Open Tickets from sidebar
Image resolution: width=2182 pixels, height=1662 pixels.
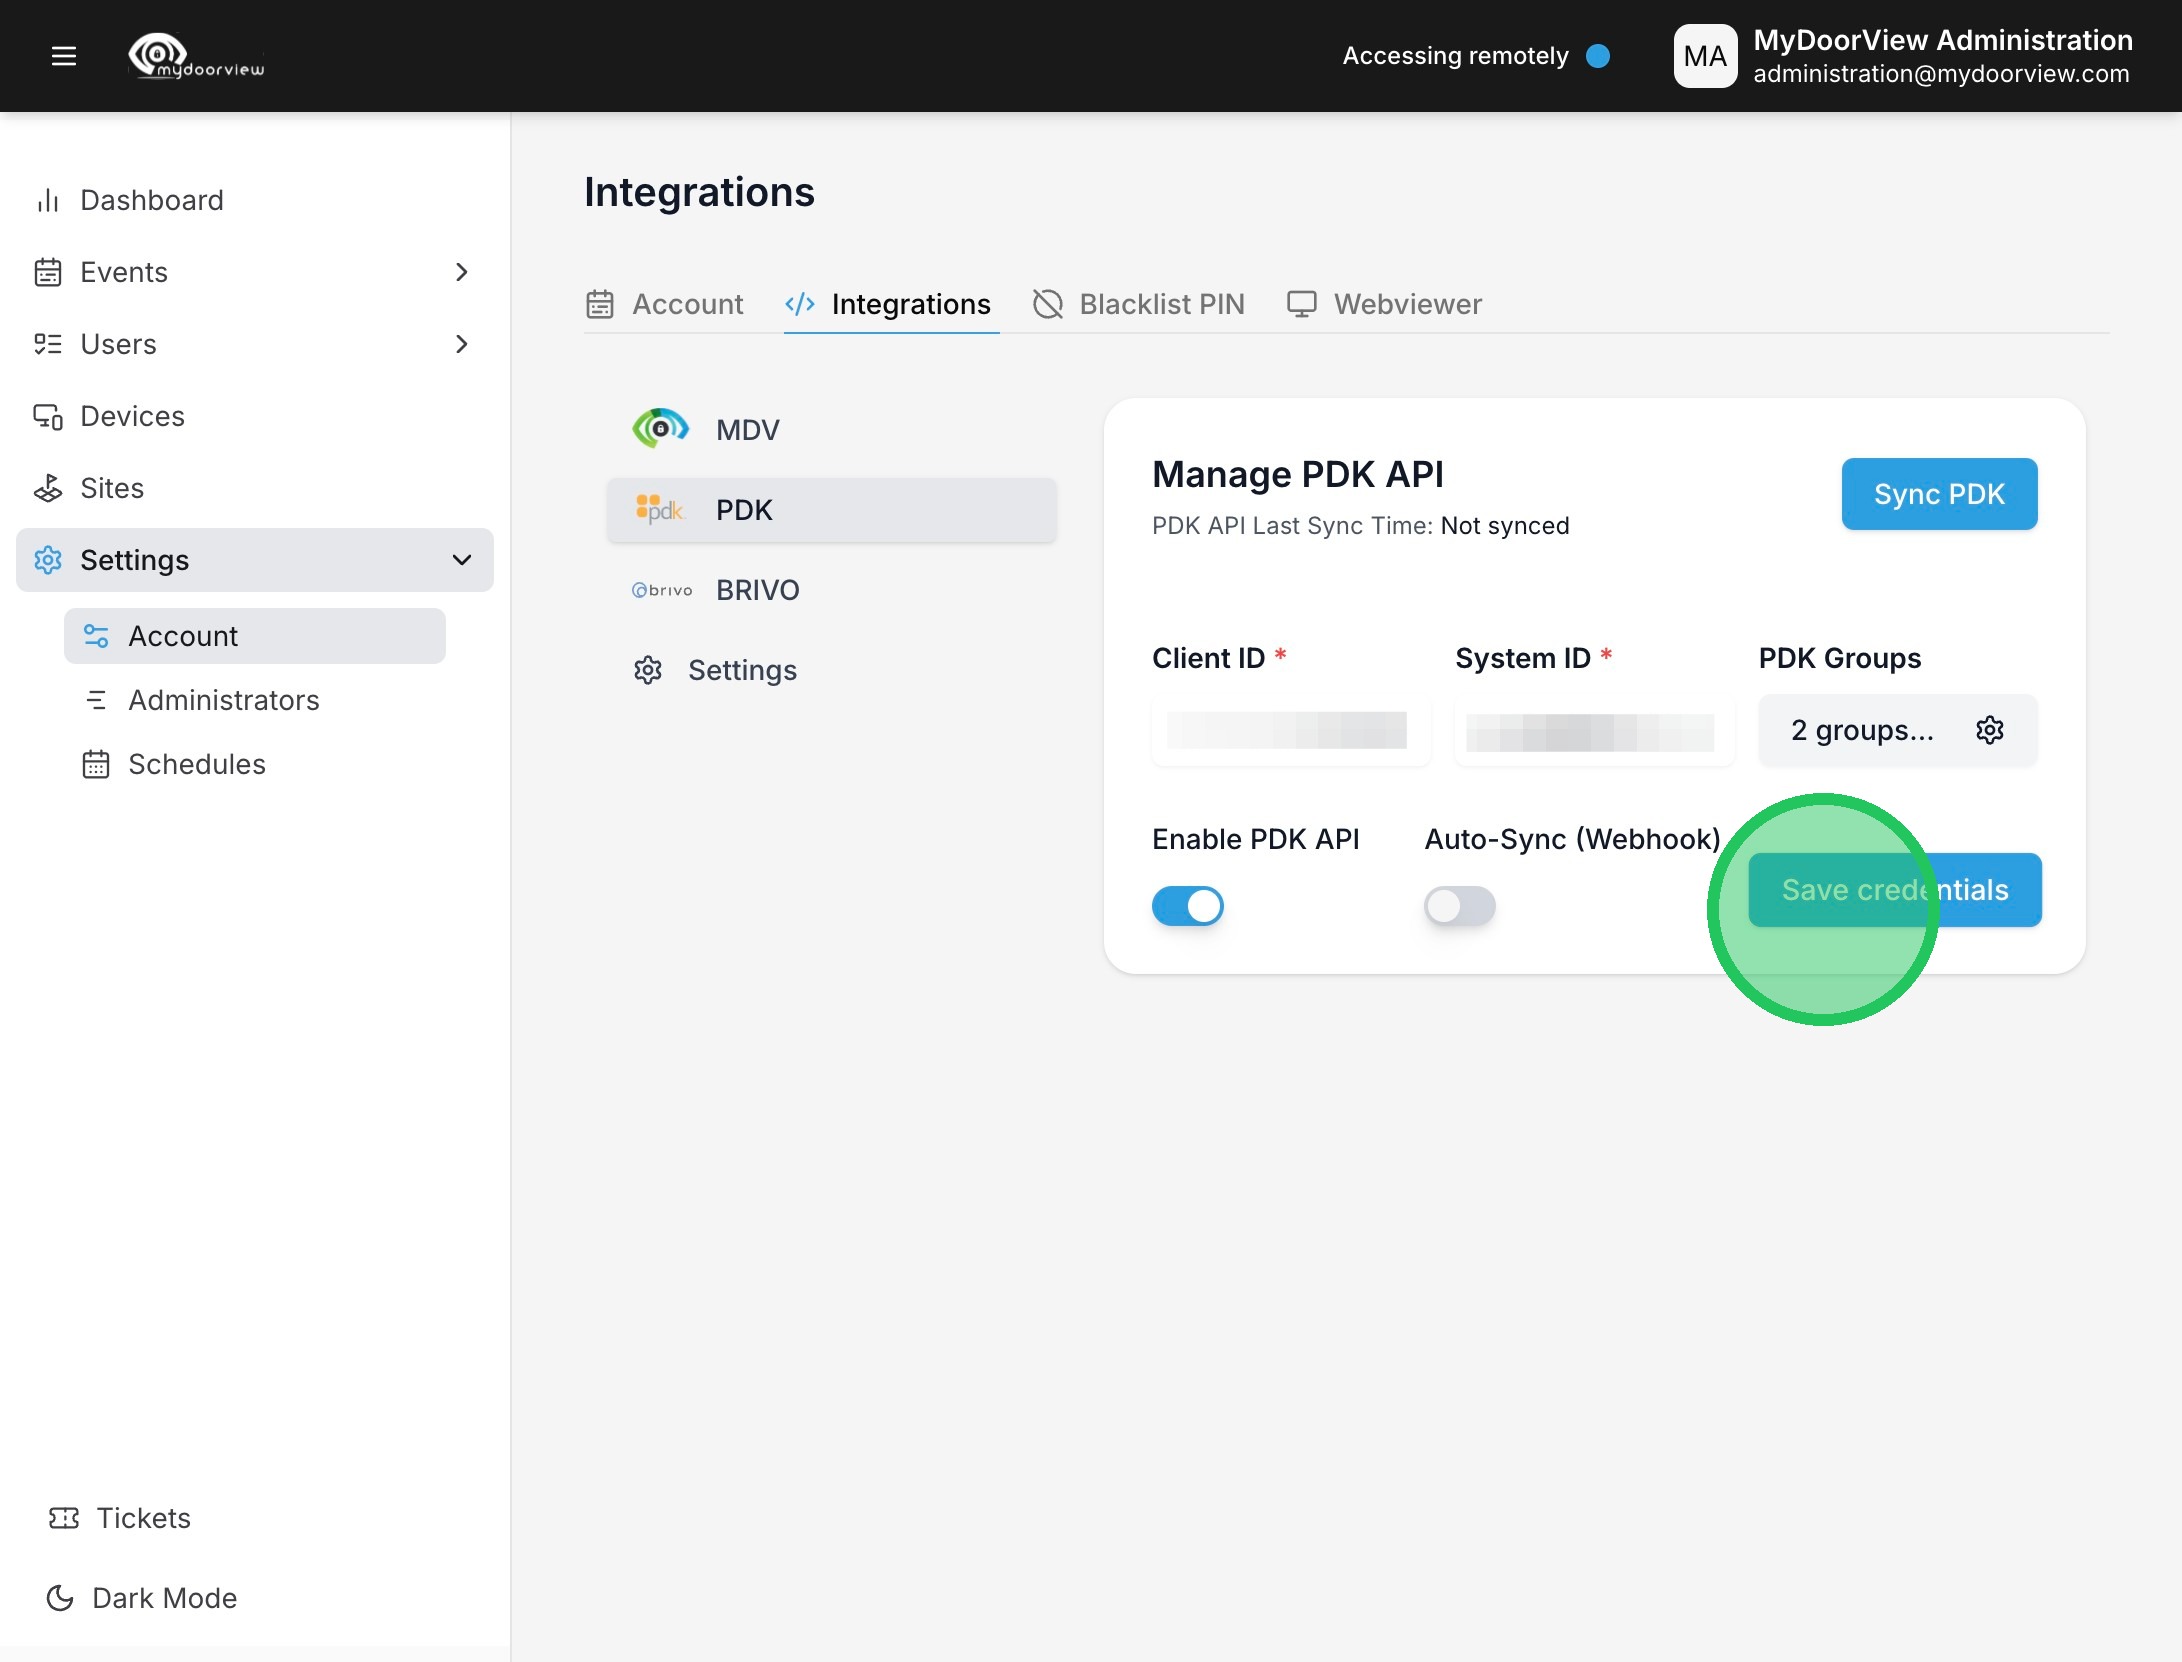(142, 1518)
